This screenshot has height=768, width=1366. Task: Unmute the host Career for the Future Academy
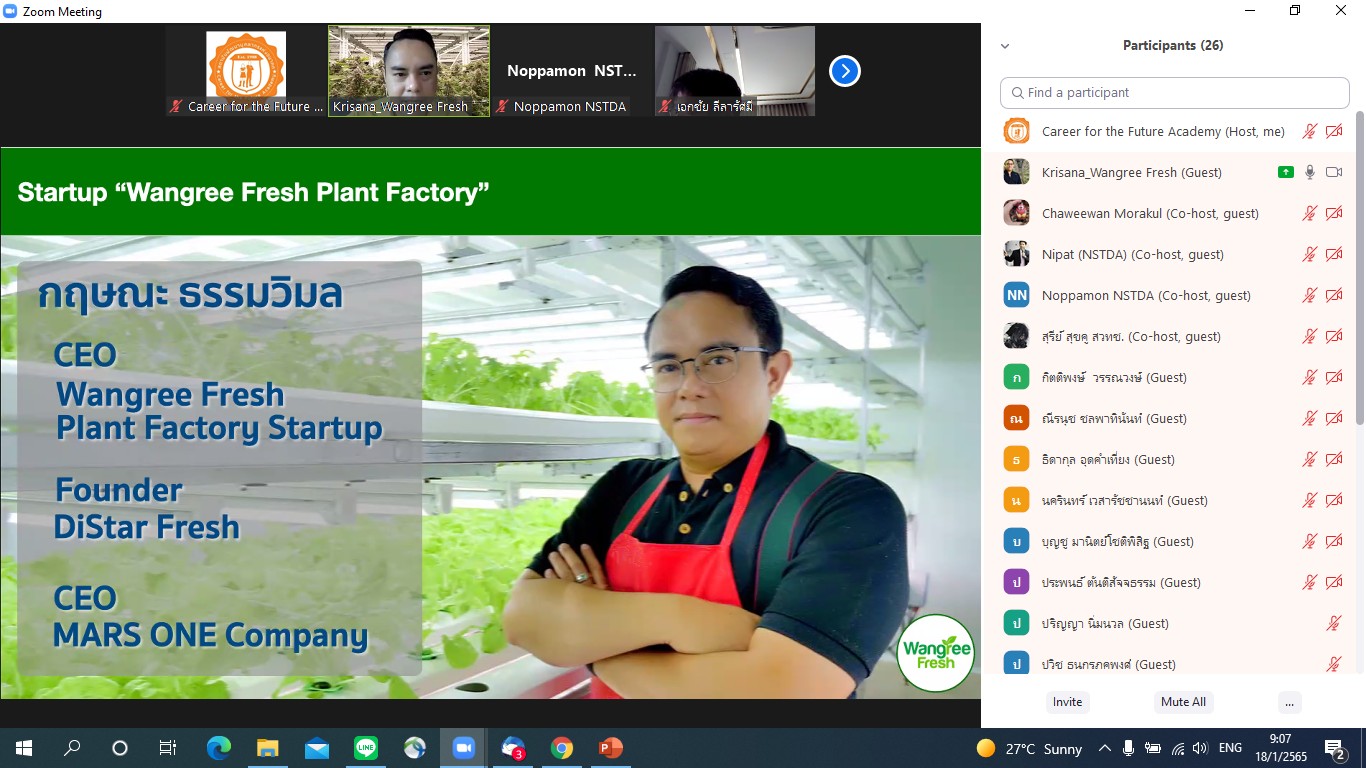click(x=1309, y=131)
